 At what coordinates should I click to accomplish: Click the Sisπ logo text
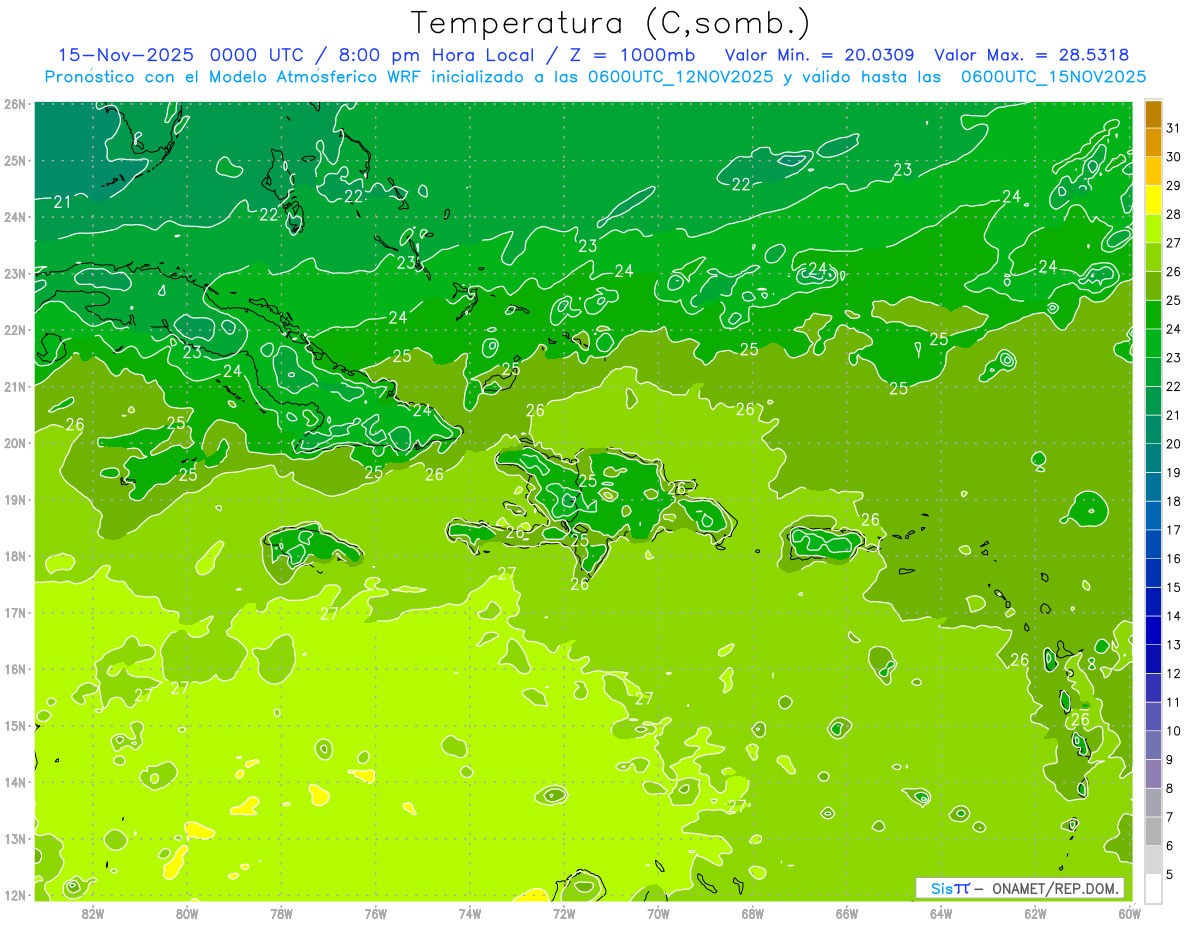pyautogui.click(x=950, y=888)
